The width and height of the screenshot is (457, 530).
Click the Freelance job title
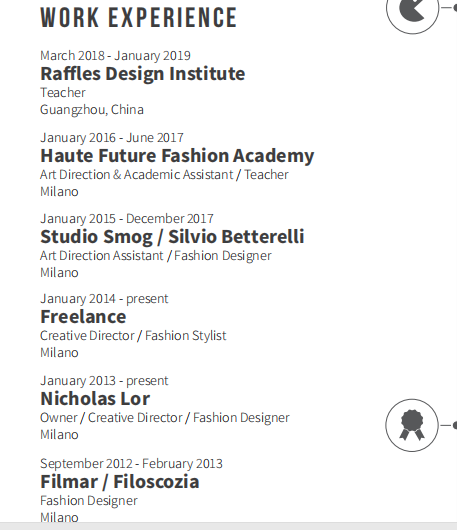click(x=83, y=317)
